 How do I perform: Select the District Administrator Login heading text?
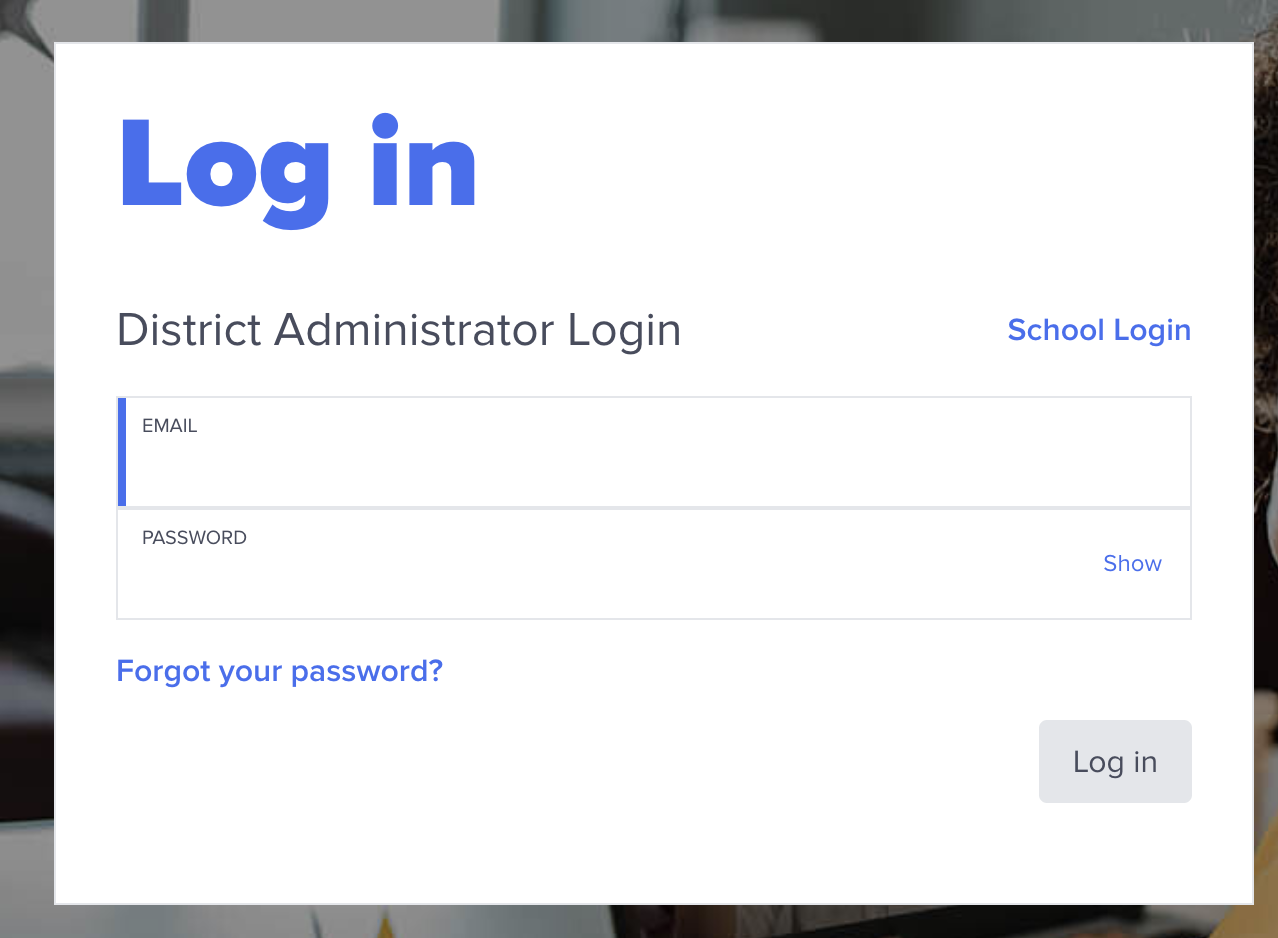(x=399, y=330)
